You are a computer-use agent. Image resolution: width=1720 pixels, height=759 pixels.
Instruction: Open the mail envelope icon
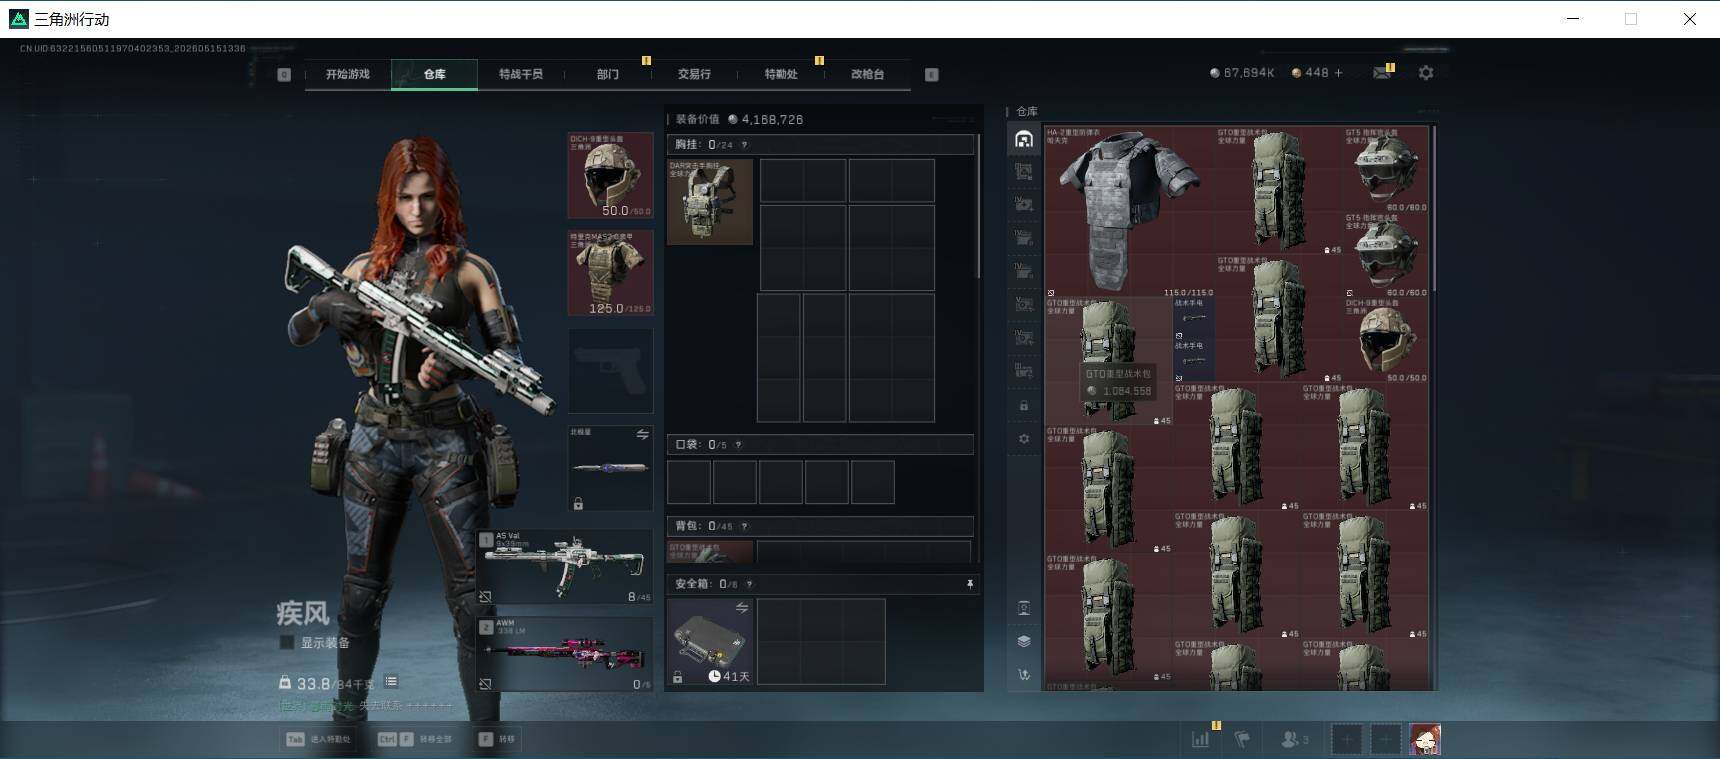click(1382, 73)
